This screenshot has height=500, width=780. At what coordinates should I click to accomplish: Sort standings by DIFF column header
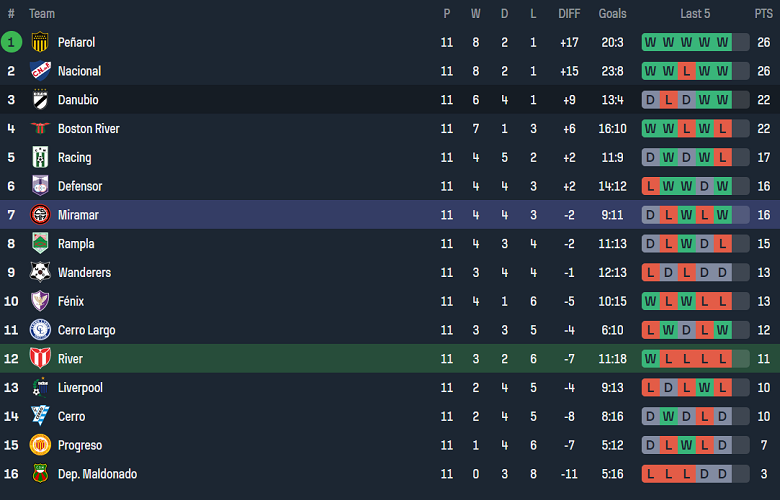569,14
